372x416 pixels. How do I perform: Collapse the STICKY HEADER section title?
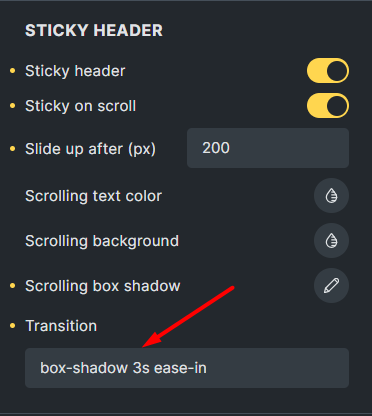tap(94, 30)
